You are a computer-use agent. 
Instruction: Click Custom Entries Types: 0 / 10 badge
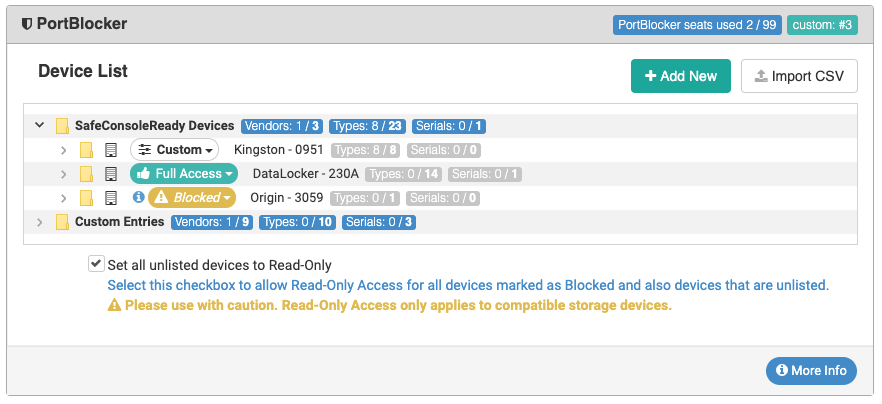tap(298, 222)
